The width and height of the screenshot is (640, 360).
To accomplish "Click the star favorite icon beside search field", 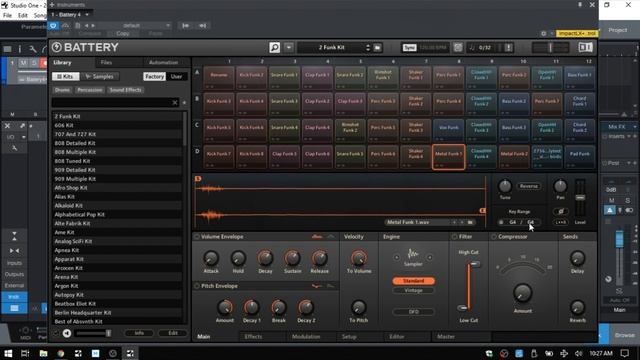I will point(184,102).
